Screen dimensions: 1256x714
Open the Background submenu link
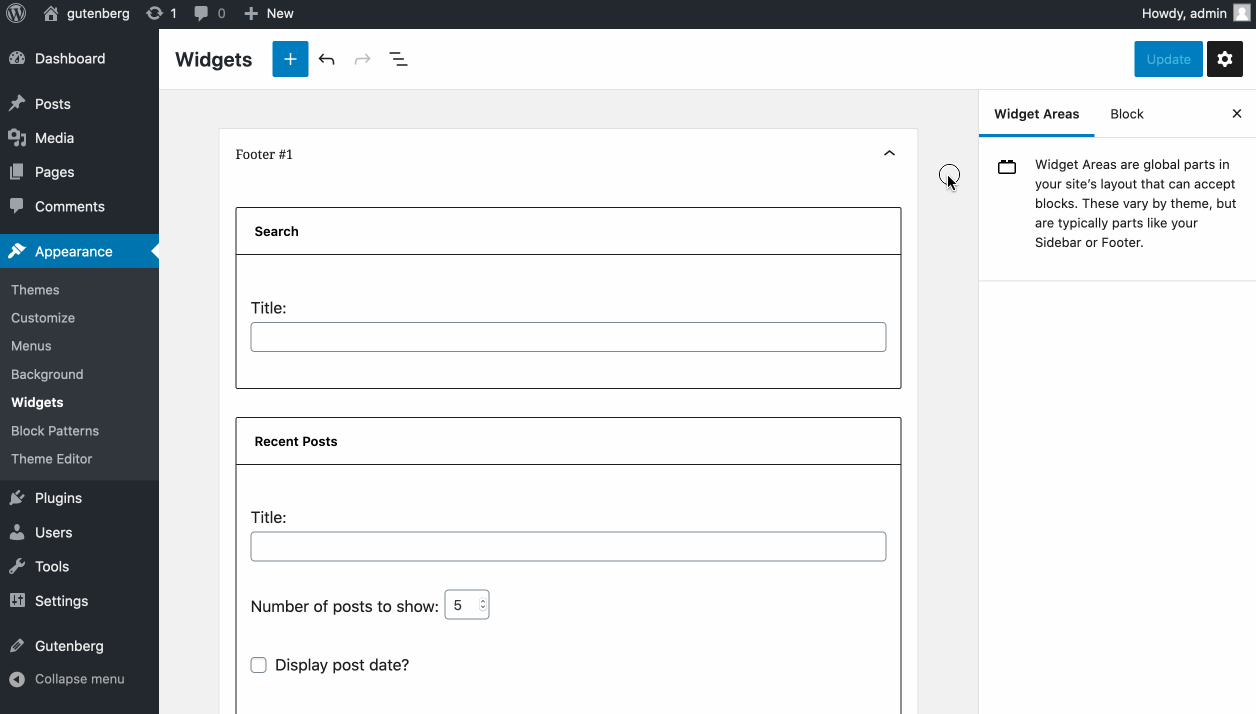(47, 374)
